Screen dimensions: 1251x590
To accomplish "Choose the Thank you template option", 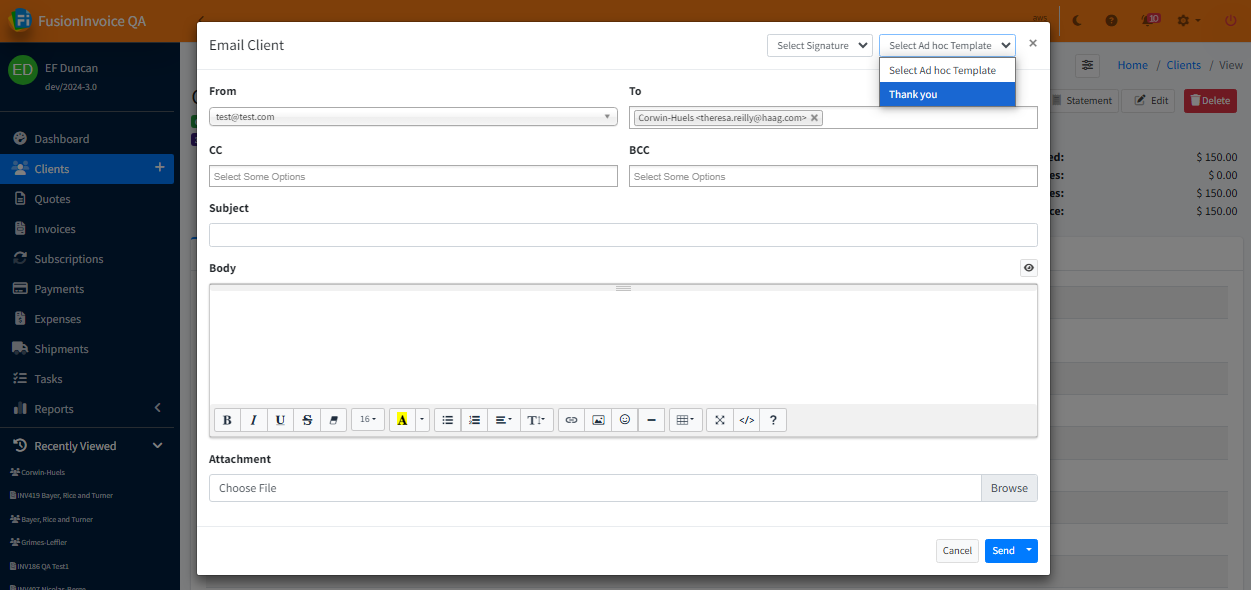I will coord(946,94).
